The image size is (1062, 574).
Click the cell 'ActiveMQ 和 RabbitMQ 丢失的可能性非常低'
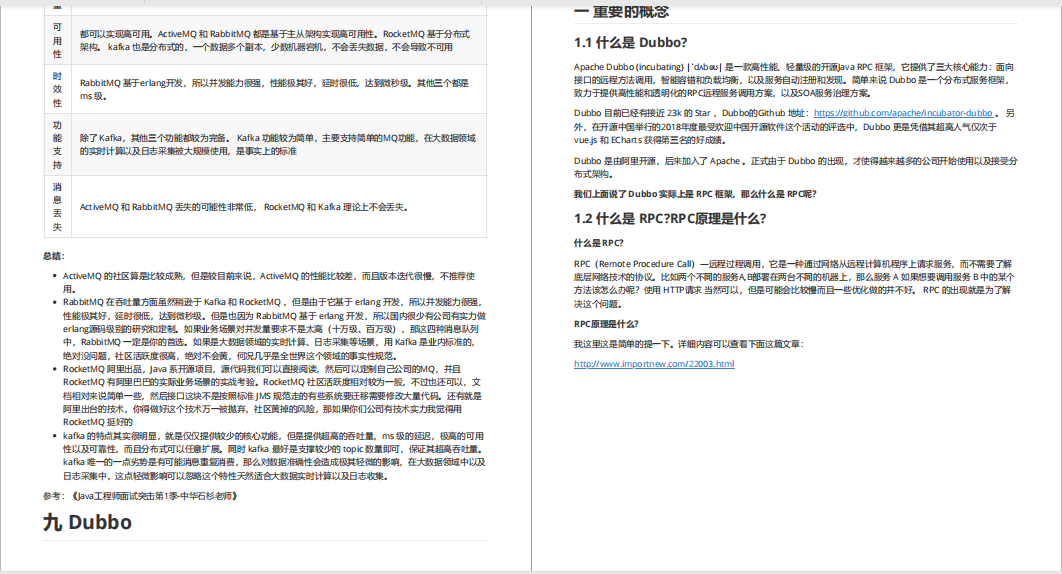pyautogui.click(x=278, y=207)
